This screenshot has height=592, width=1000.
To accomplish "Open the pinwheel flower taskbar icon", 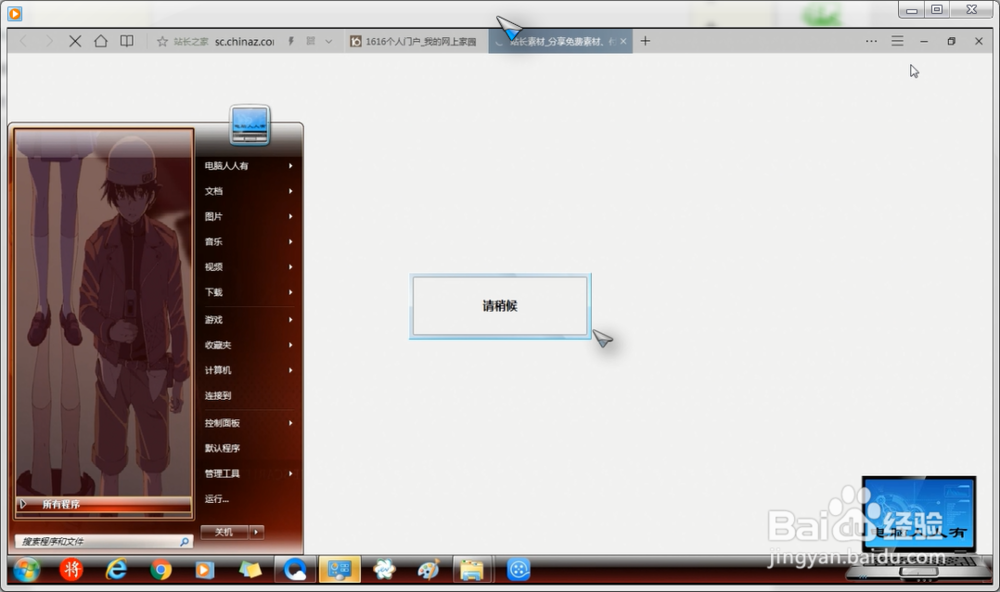I will click(x=384, y=569).
